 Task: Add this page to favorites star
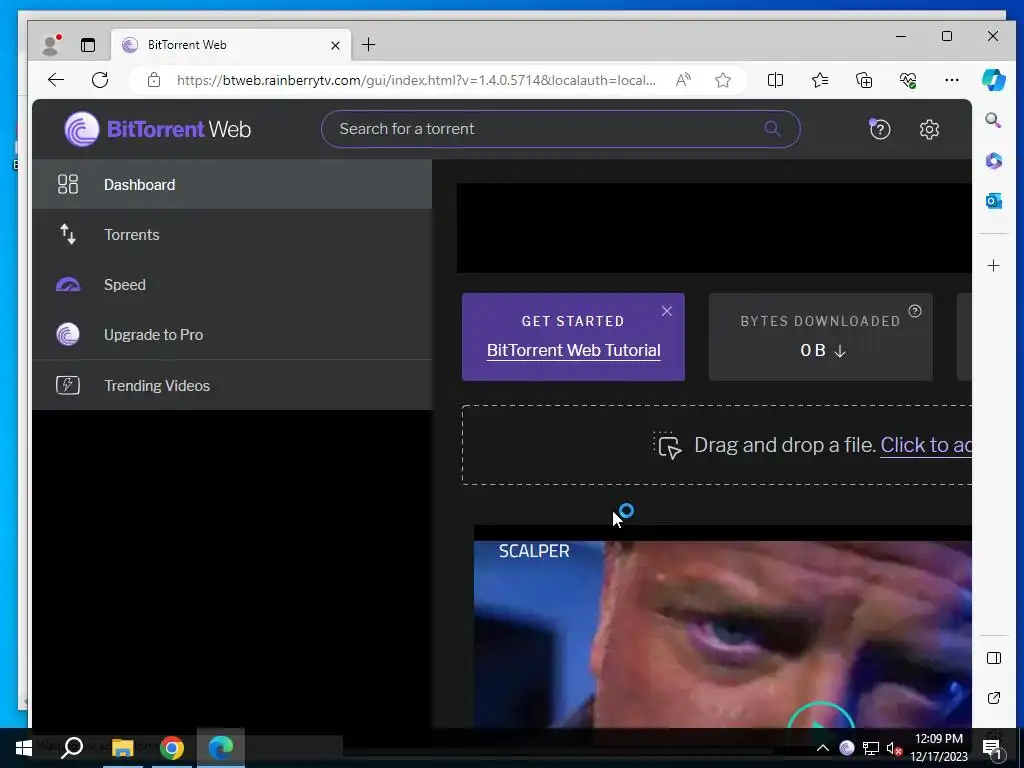[722, 80]
